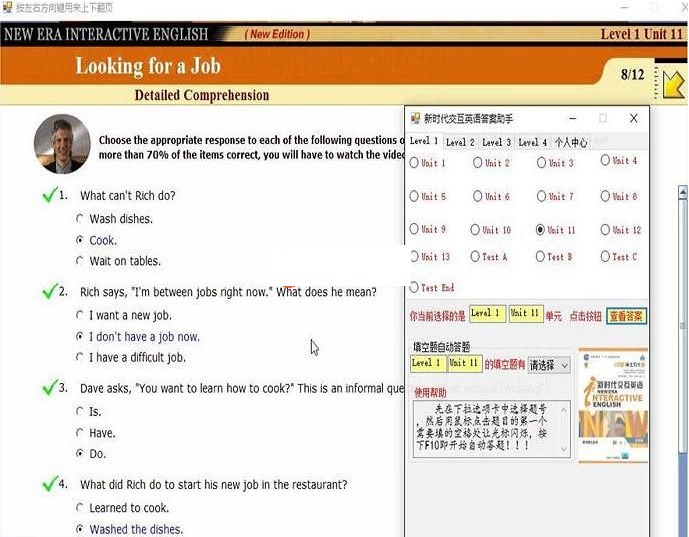The image size is (689, 537).
Task: Switch to the Level 4 tab
Action: (533, 142)
